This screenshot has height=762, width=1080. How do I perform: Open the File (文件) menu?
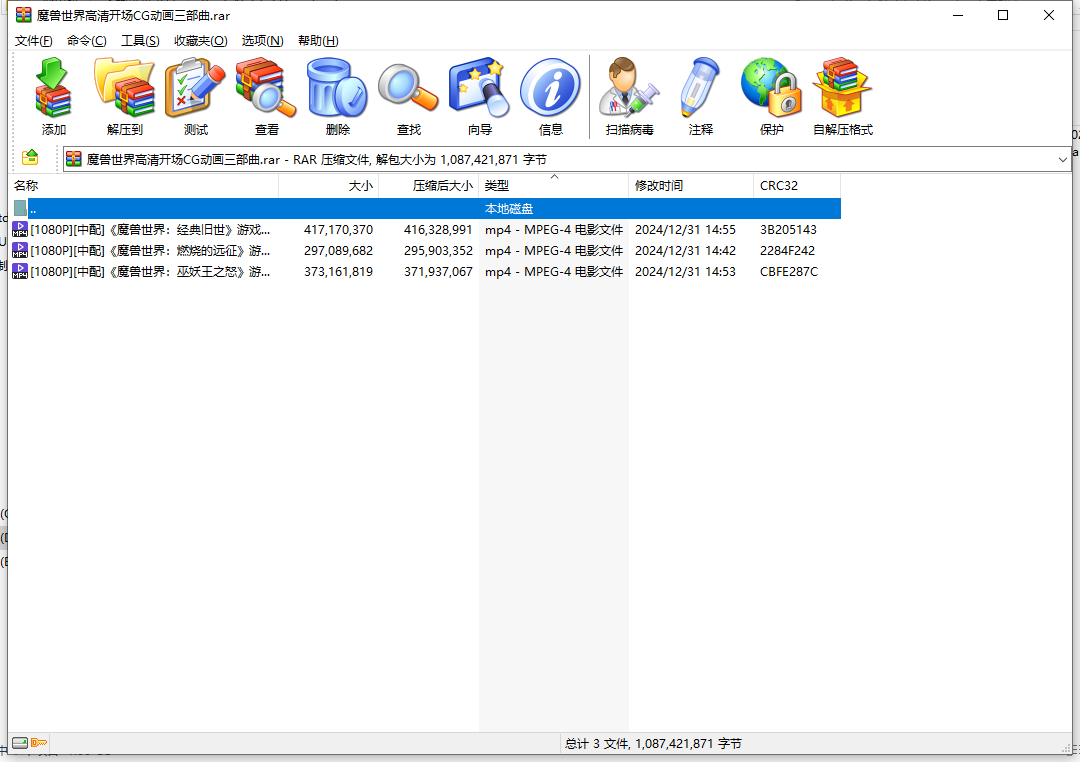pyautogui.click(x=34, y=41)
